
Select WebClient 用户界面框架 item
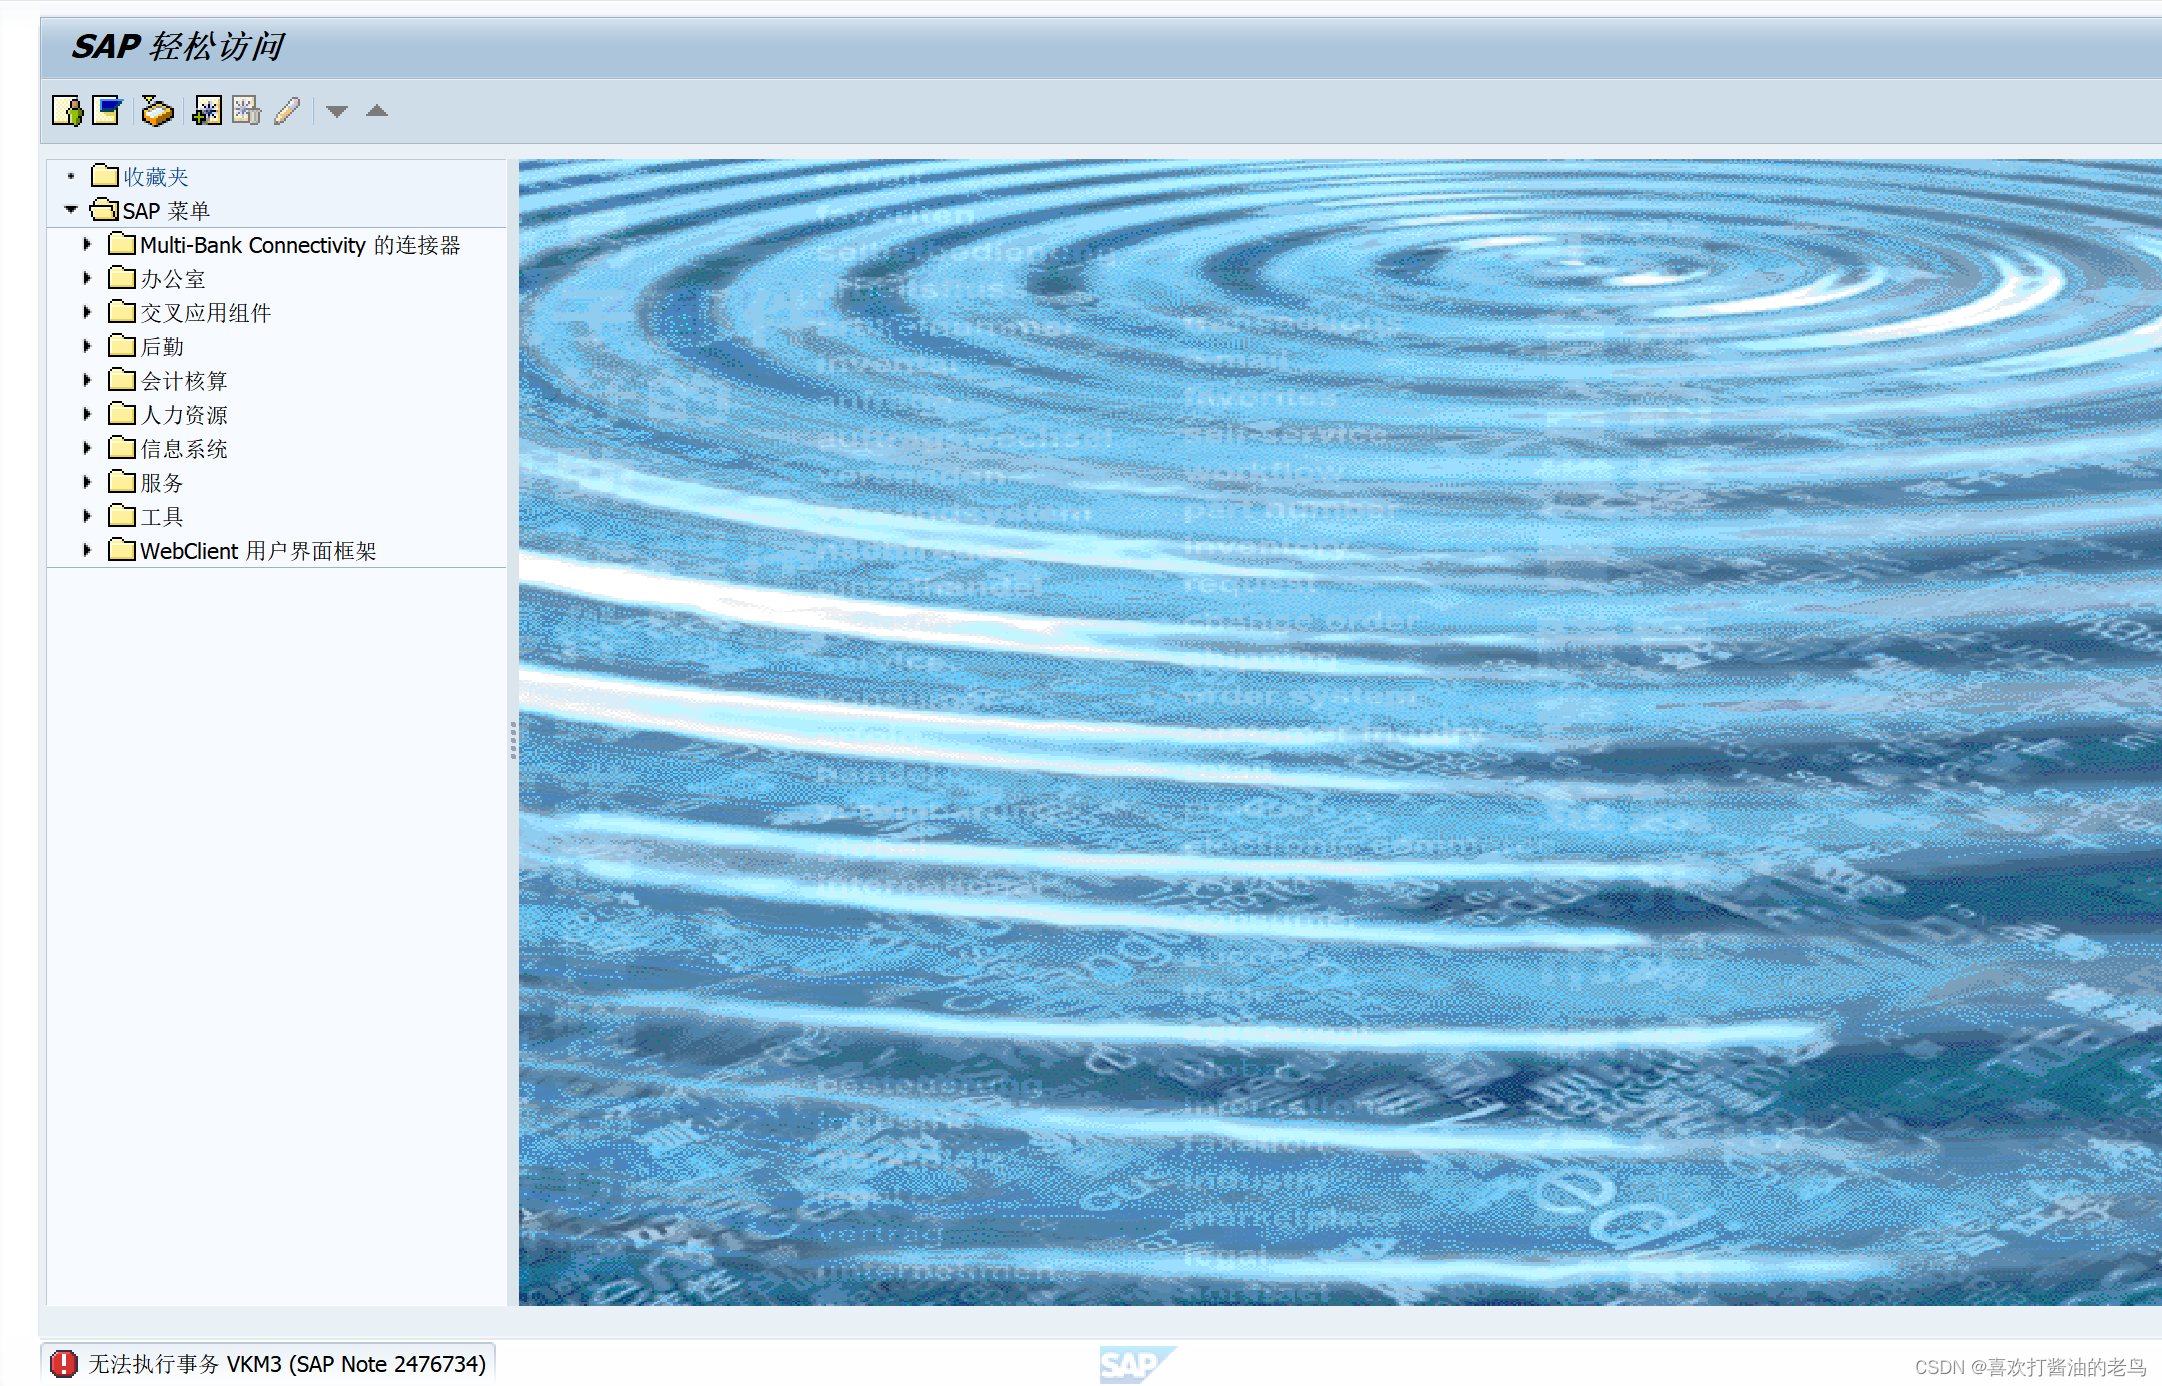click(257, 551)
